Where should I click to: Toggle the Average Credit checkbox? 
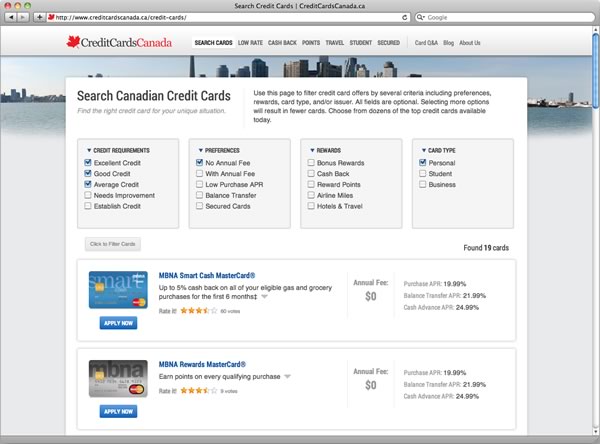(88, 184)
